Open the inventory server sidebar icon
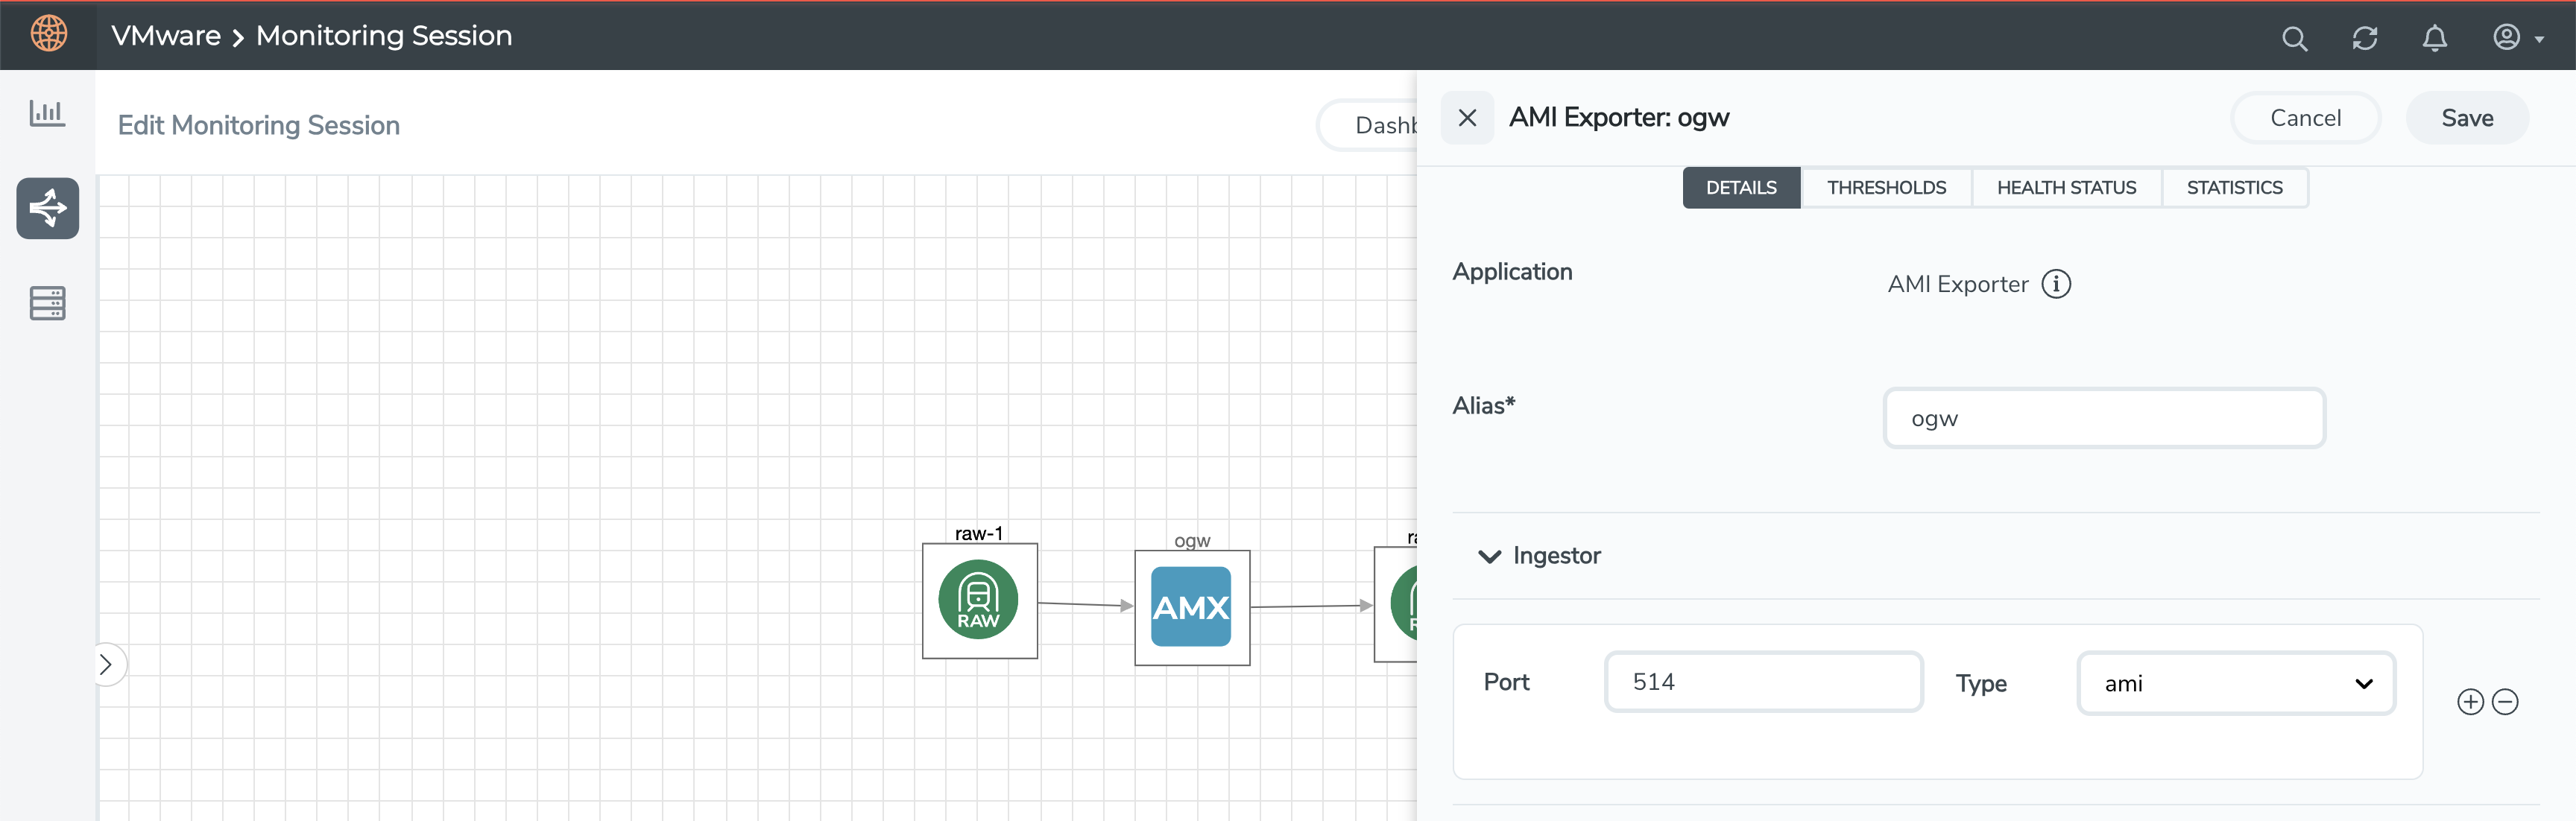The height and width of the screenshot is (821, 2576). [47, 302]
